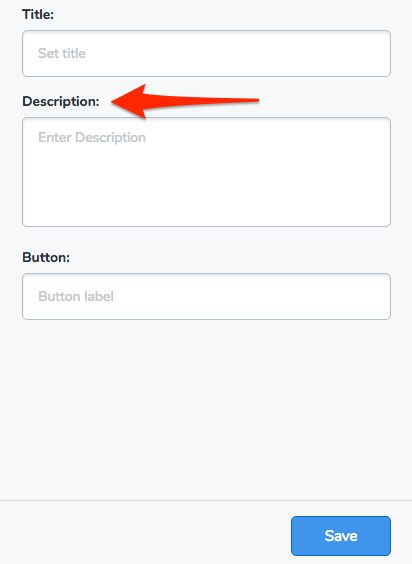412x564 pixels.
Task: Click the Set title input field
Action: pyautogui.click(x=206, y=53)
